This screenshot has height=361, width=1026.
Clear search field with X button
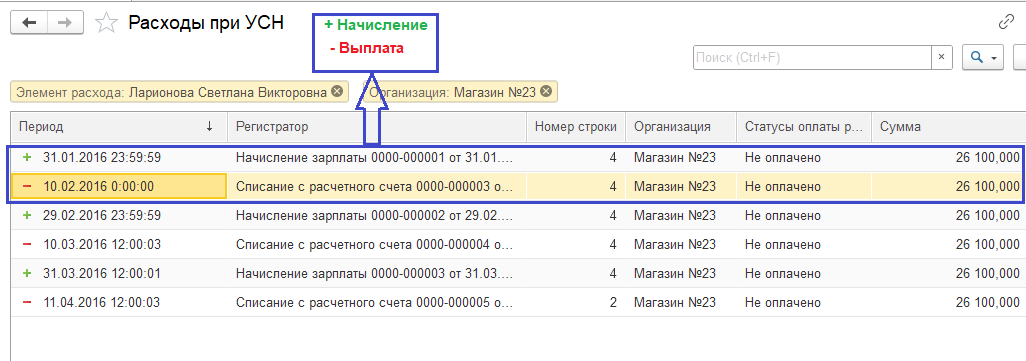click(941, 58)
